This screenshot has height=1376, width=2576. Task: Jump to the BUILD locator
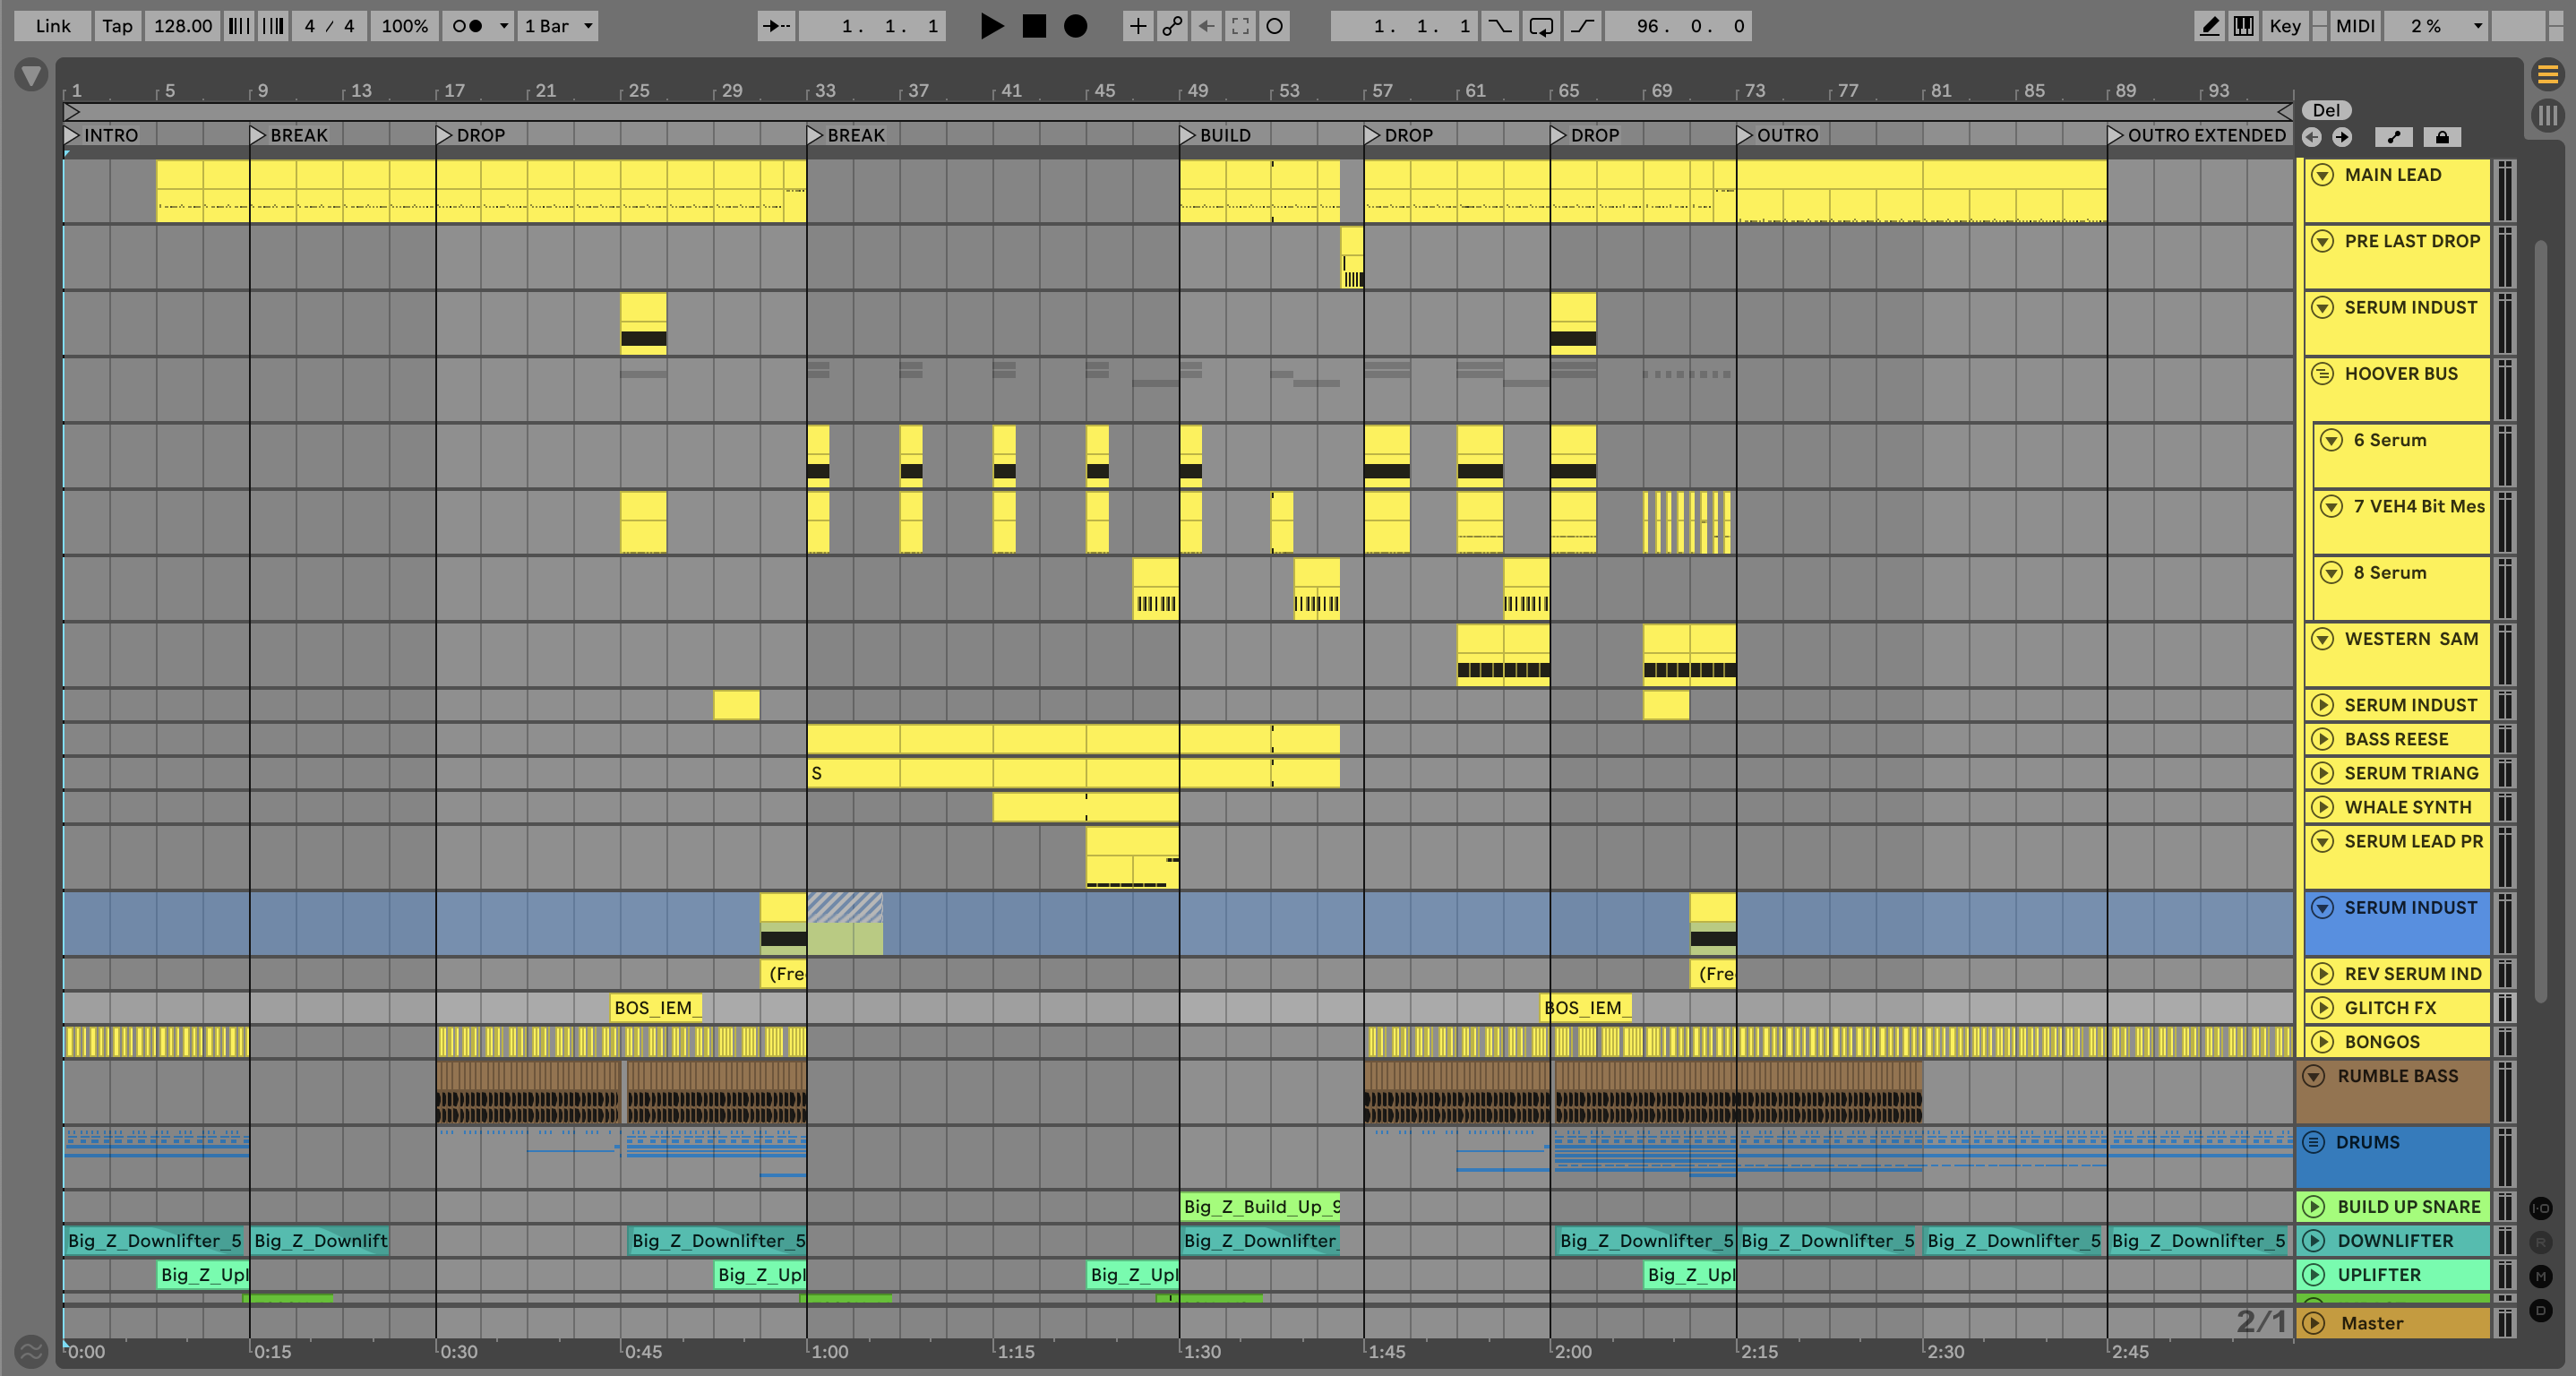tap(1187, 135)
